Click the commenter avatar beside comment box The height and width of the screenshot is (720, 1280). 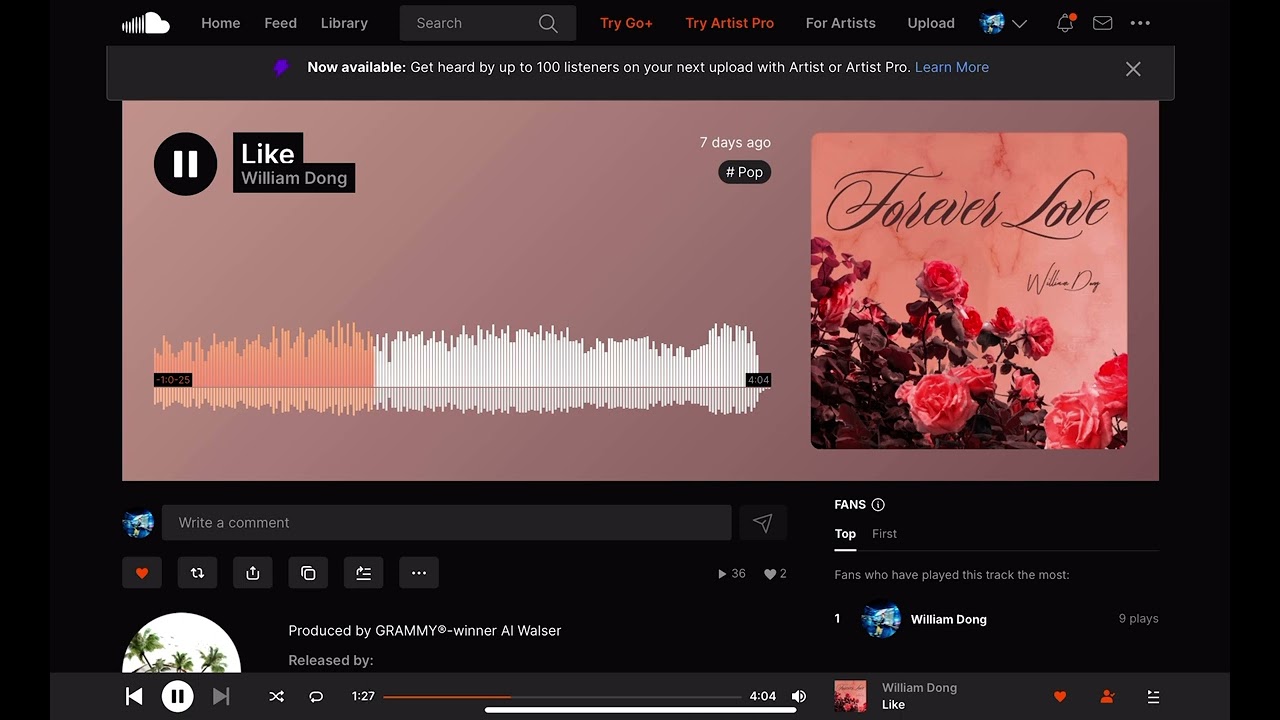[x=138, y=523]
